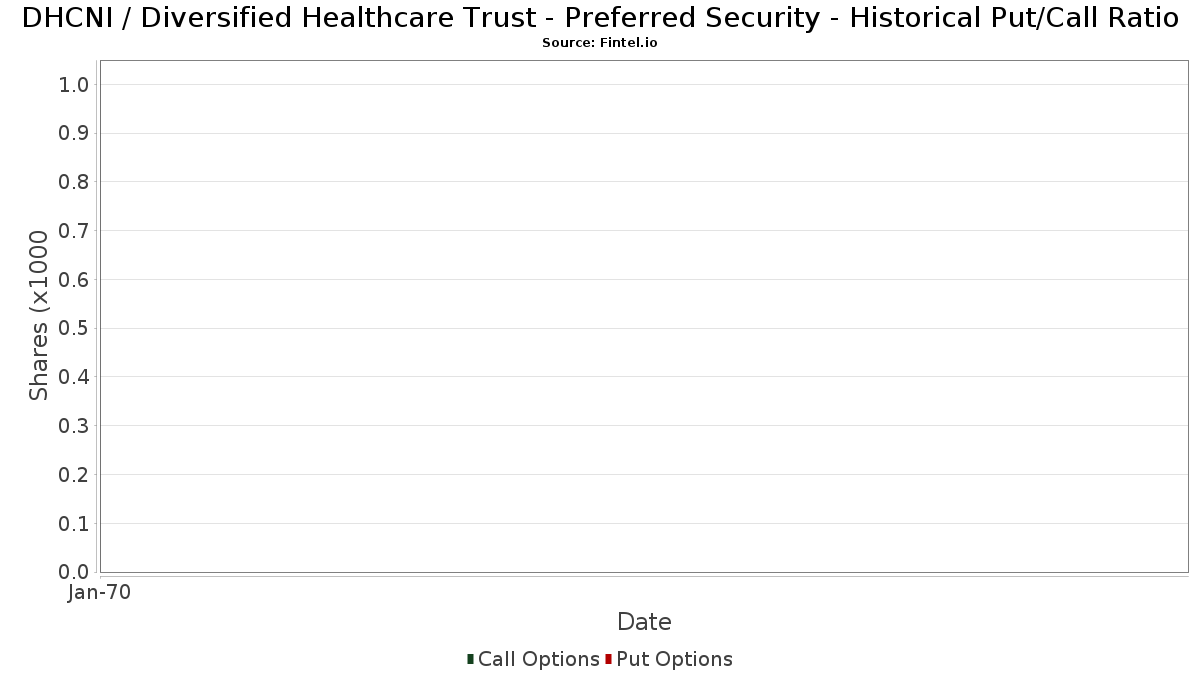Click the 0.6 y-axis tick label
Image resolution: width=1200 pixels, height=675 pixels.
pos(74,280)
